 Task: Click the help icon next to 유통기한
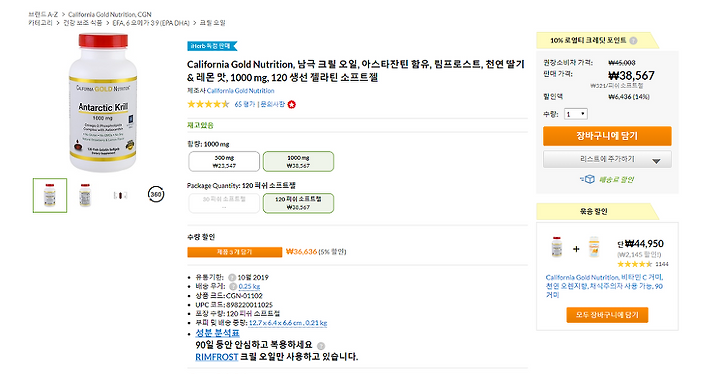[232, 278]
